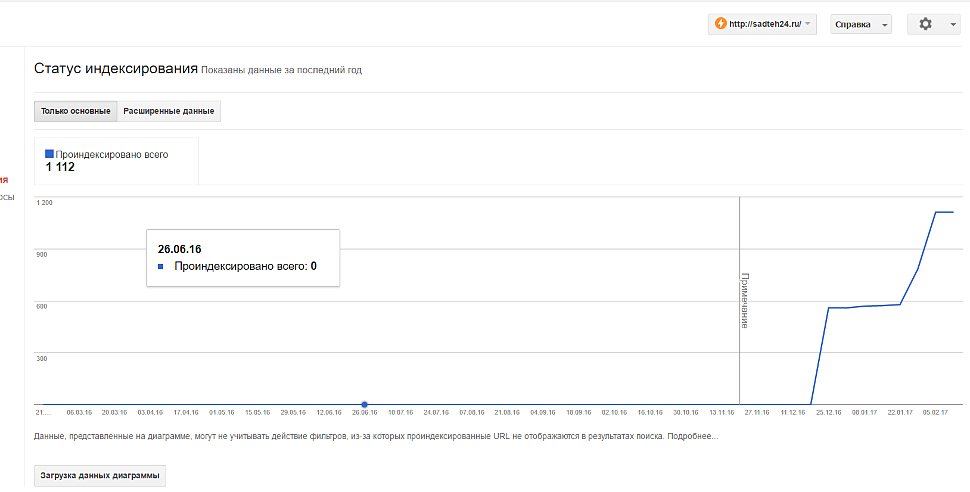The height and width of the screenshot is (492, 970).
Task: Click the 13.11.16 date label
Action: click(720, 412)
